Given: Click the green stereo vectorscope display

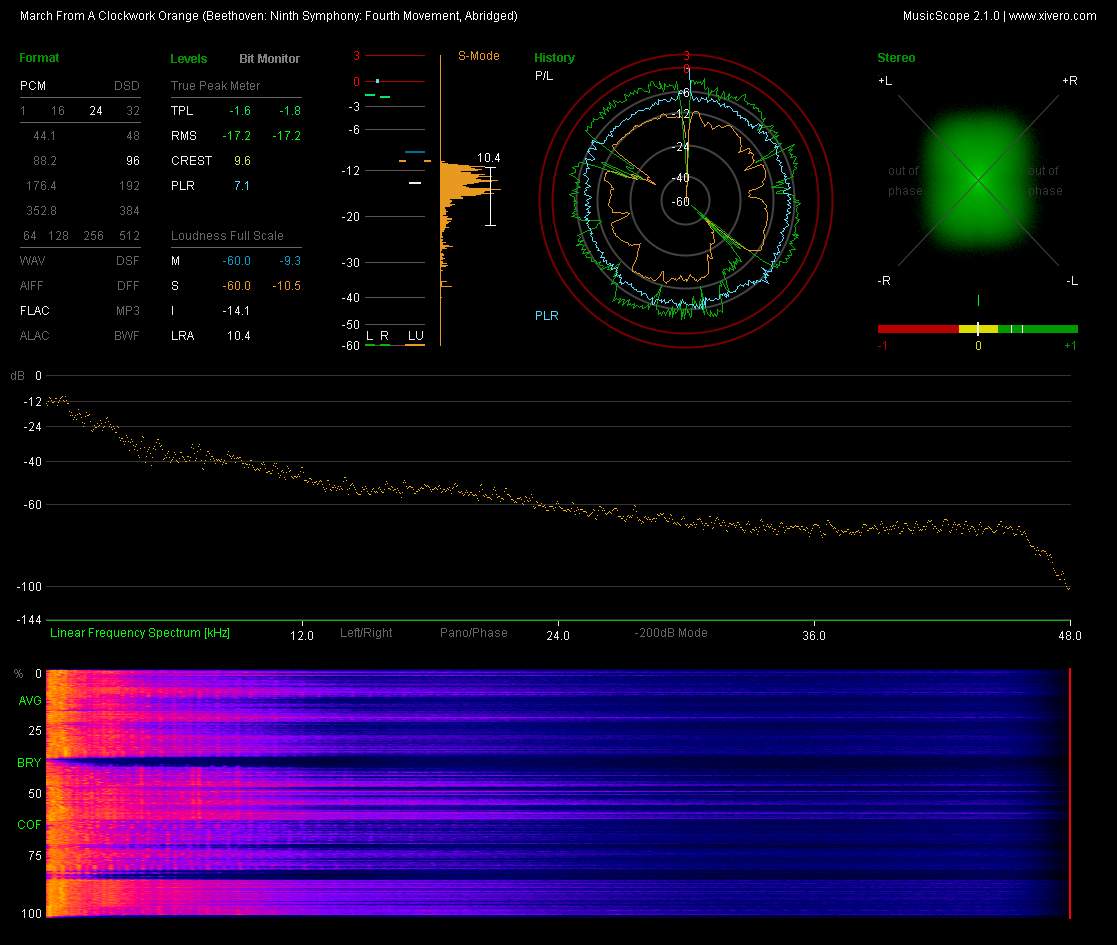Looking at the screenshot, I should point(977,181).
